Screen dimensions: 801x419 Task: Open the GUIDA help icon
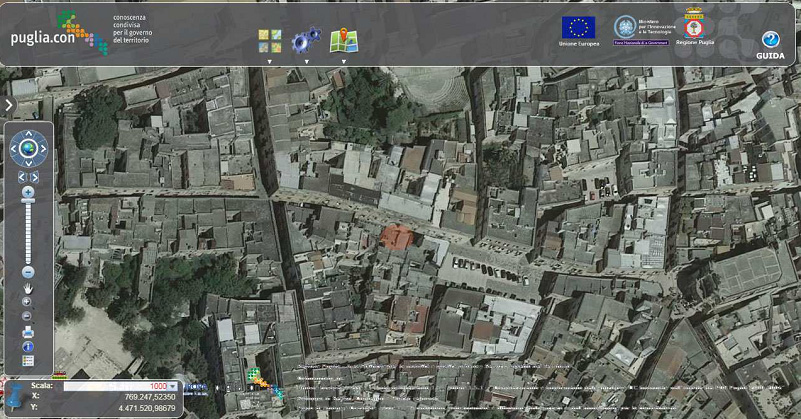[x=770, y=40]
